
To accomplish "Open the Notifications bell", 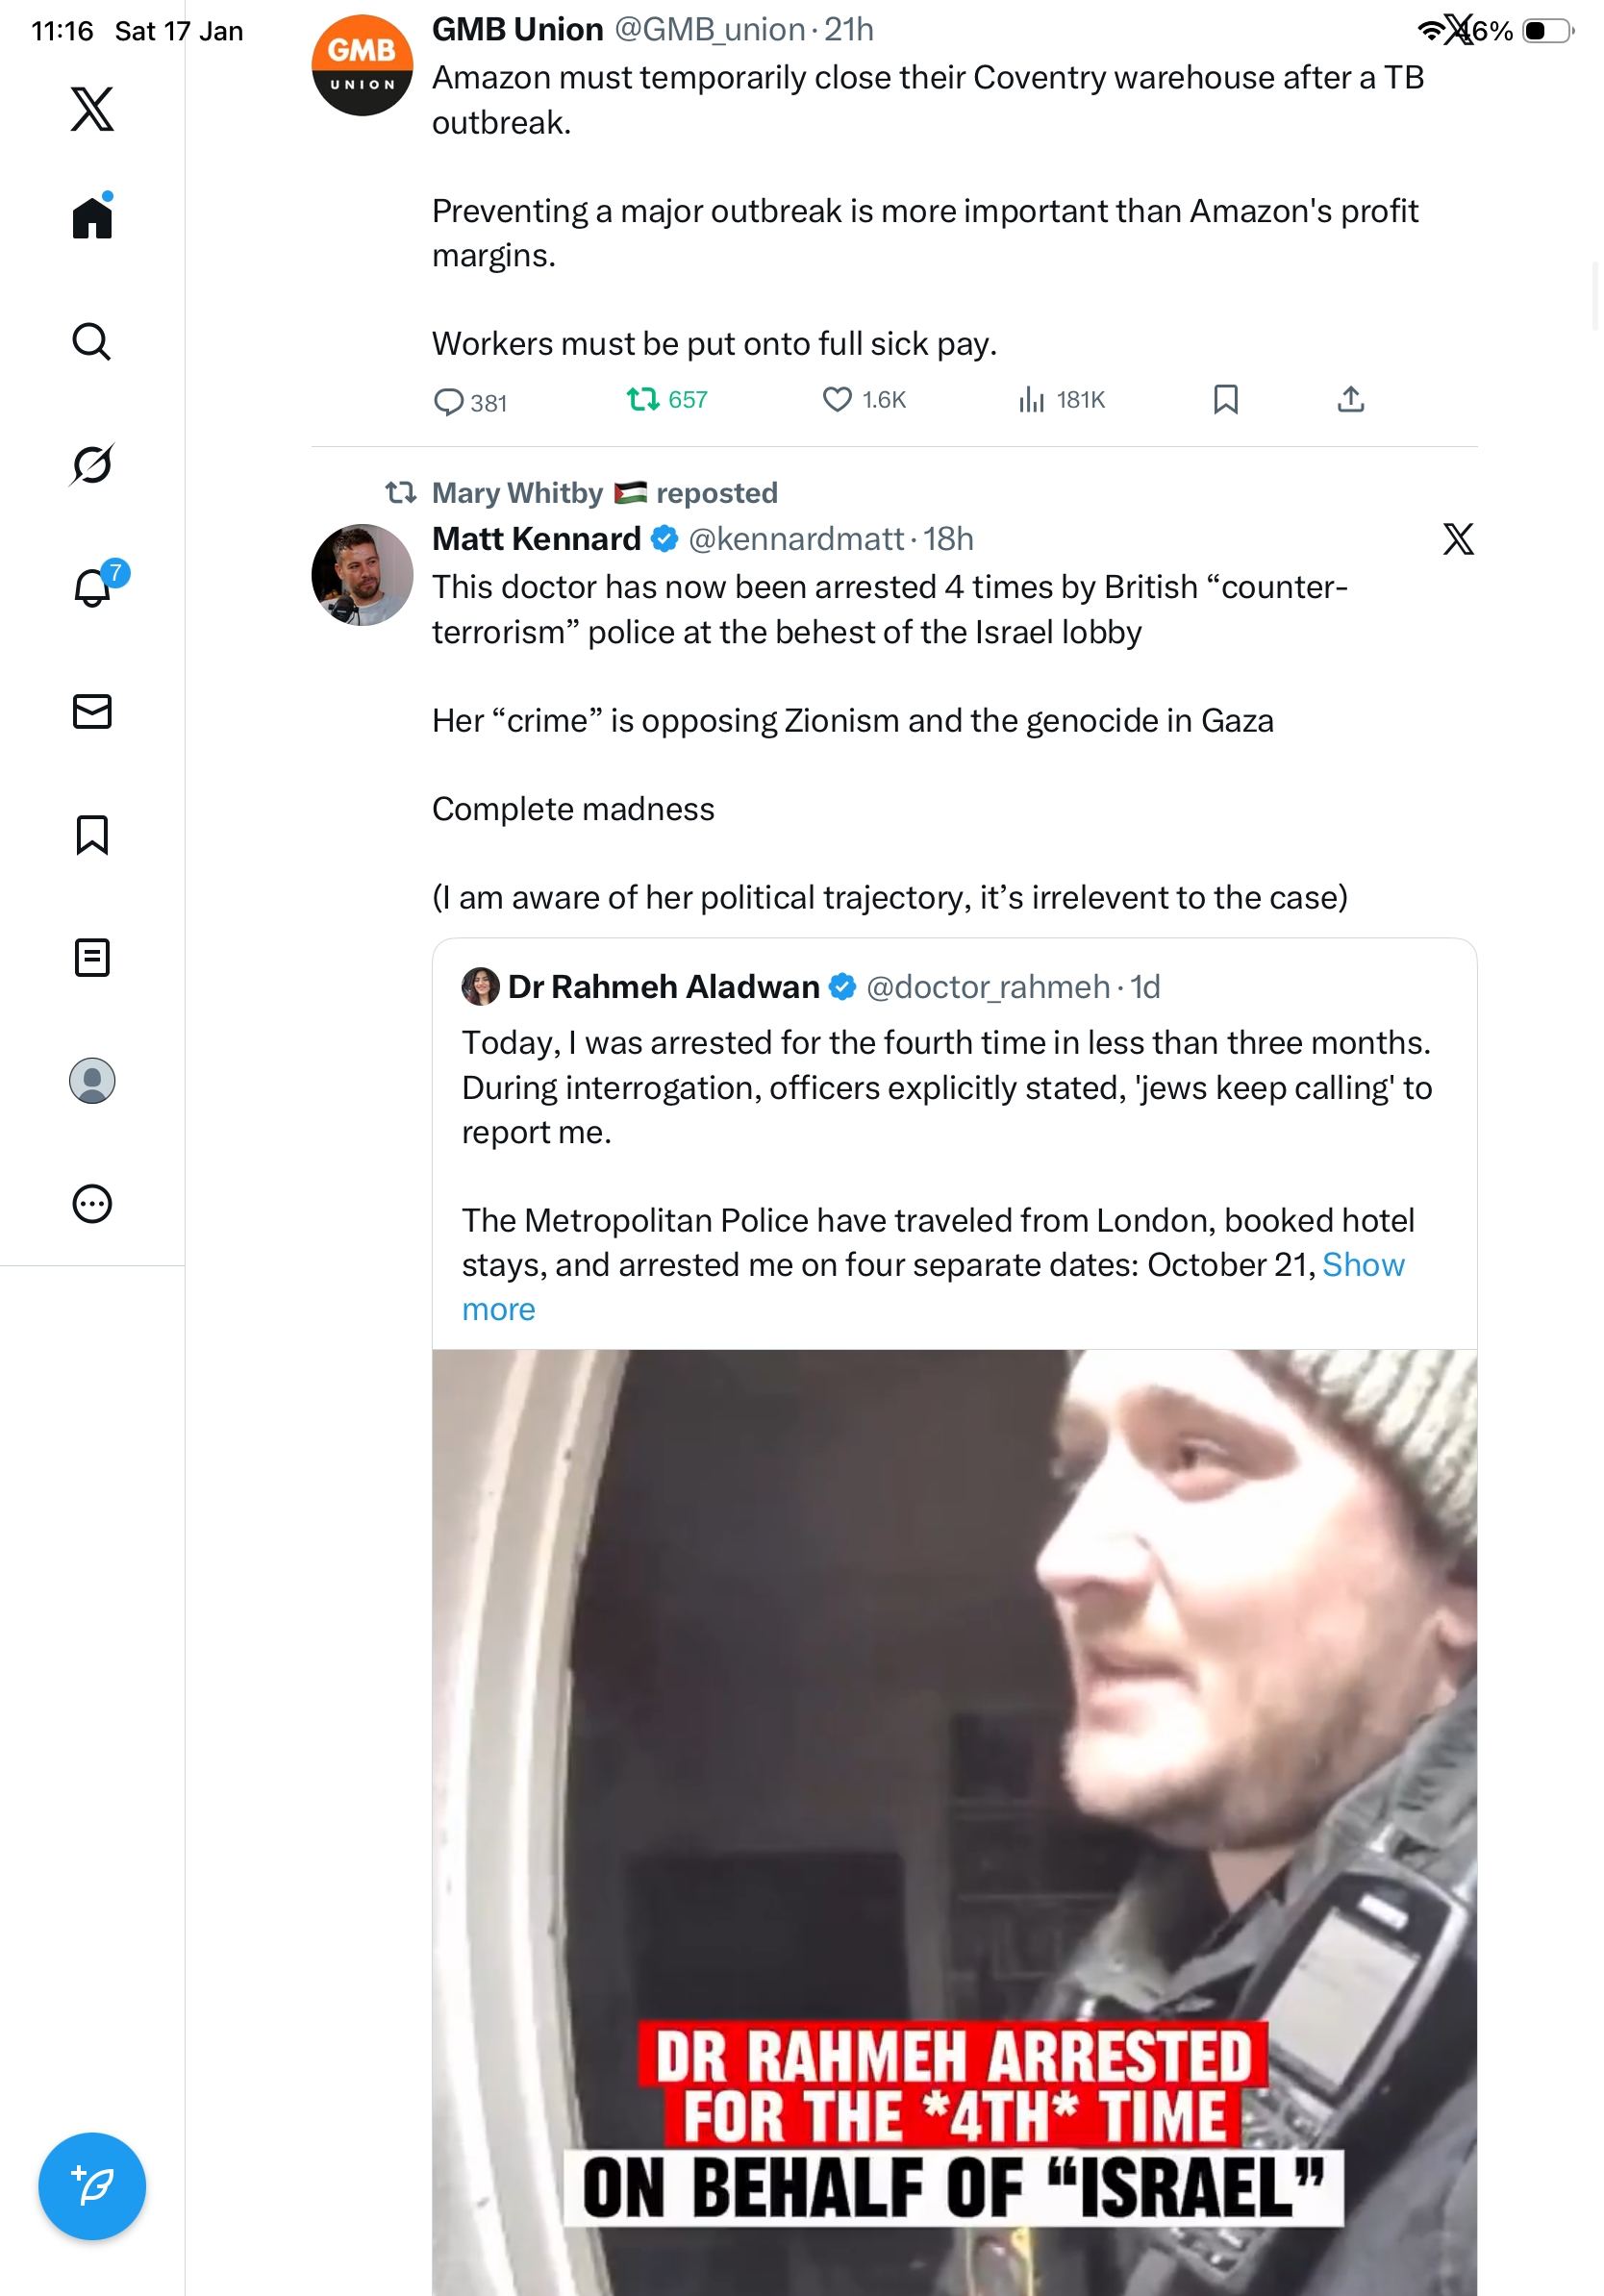I will pyautogui.click(x=92, y=587).
